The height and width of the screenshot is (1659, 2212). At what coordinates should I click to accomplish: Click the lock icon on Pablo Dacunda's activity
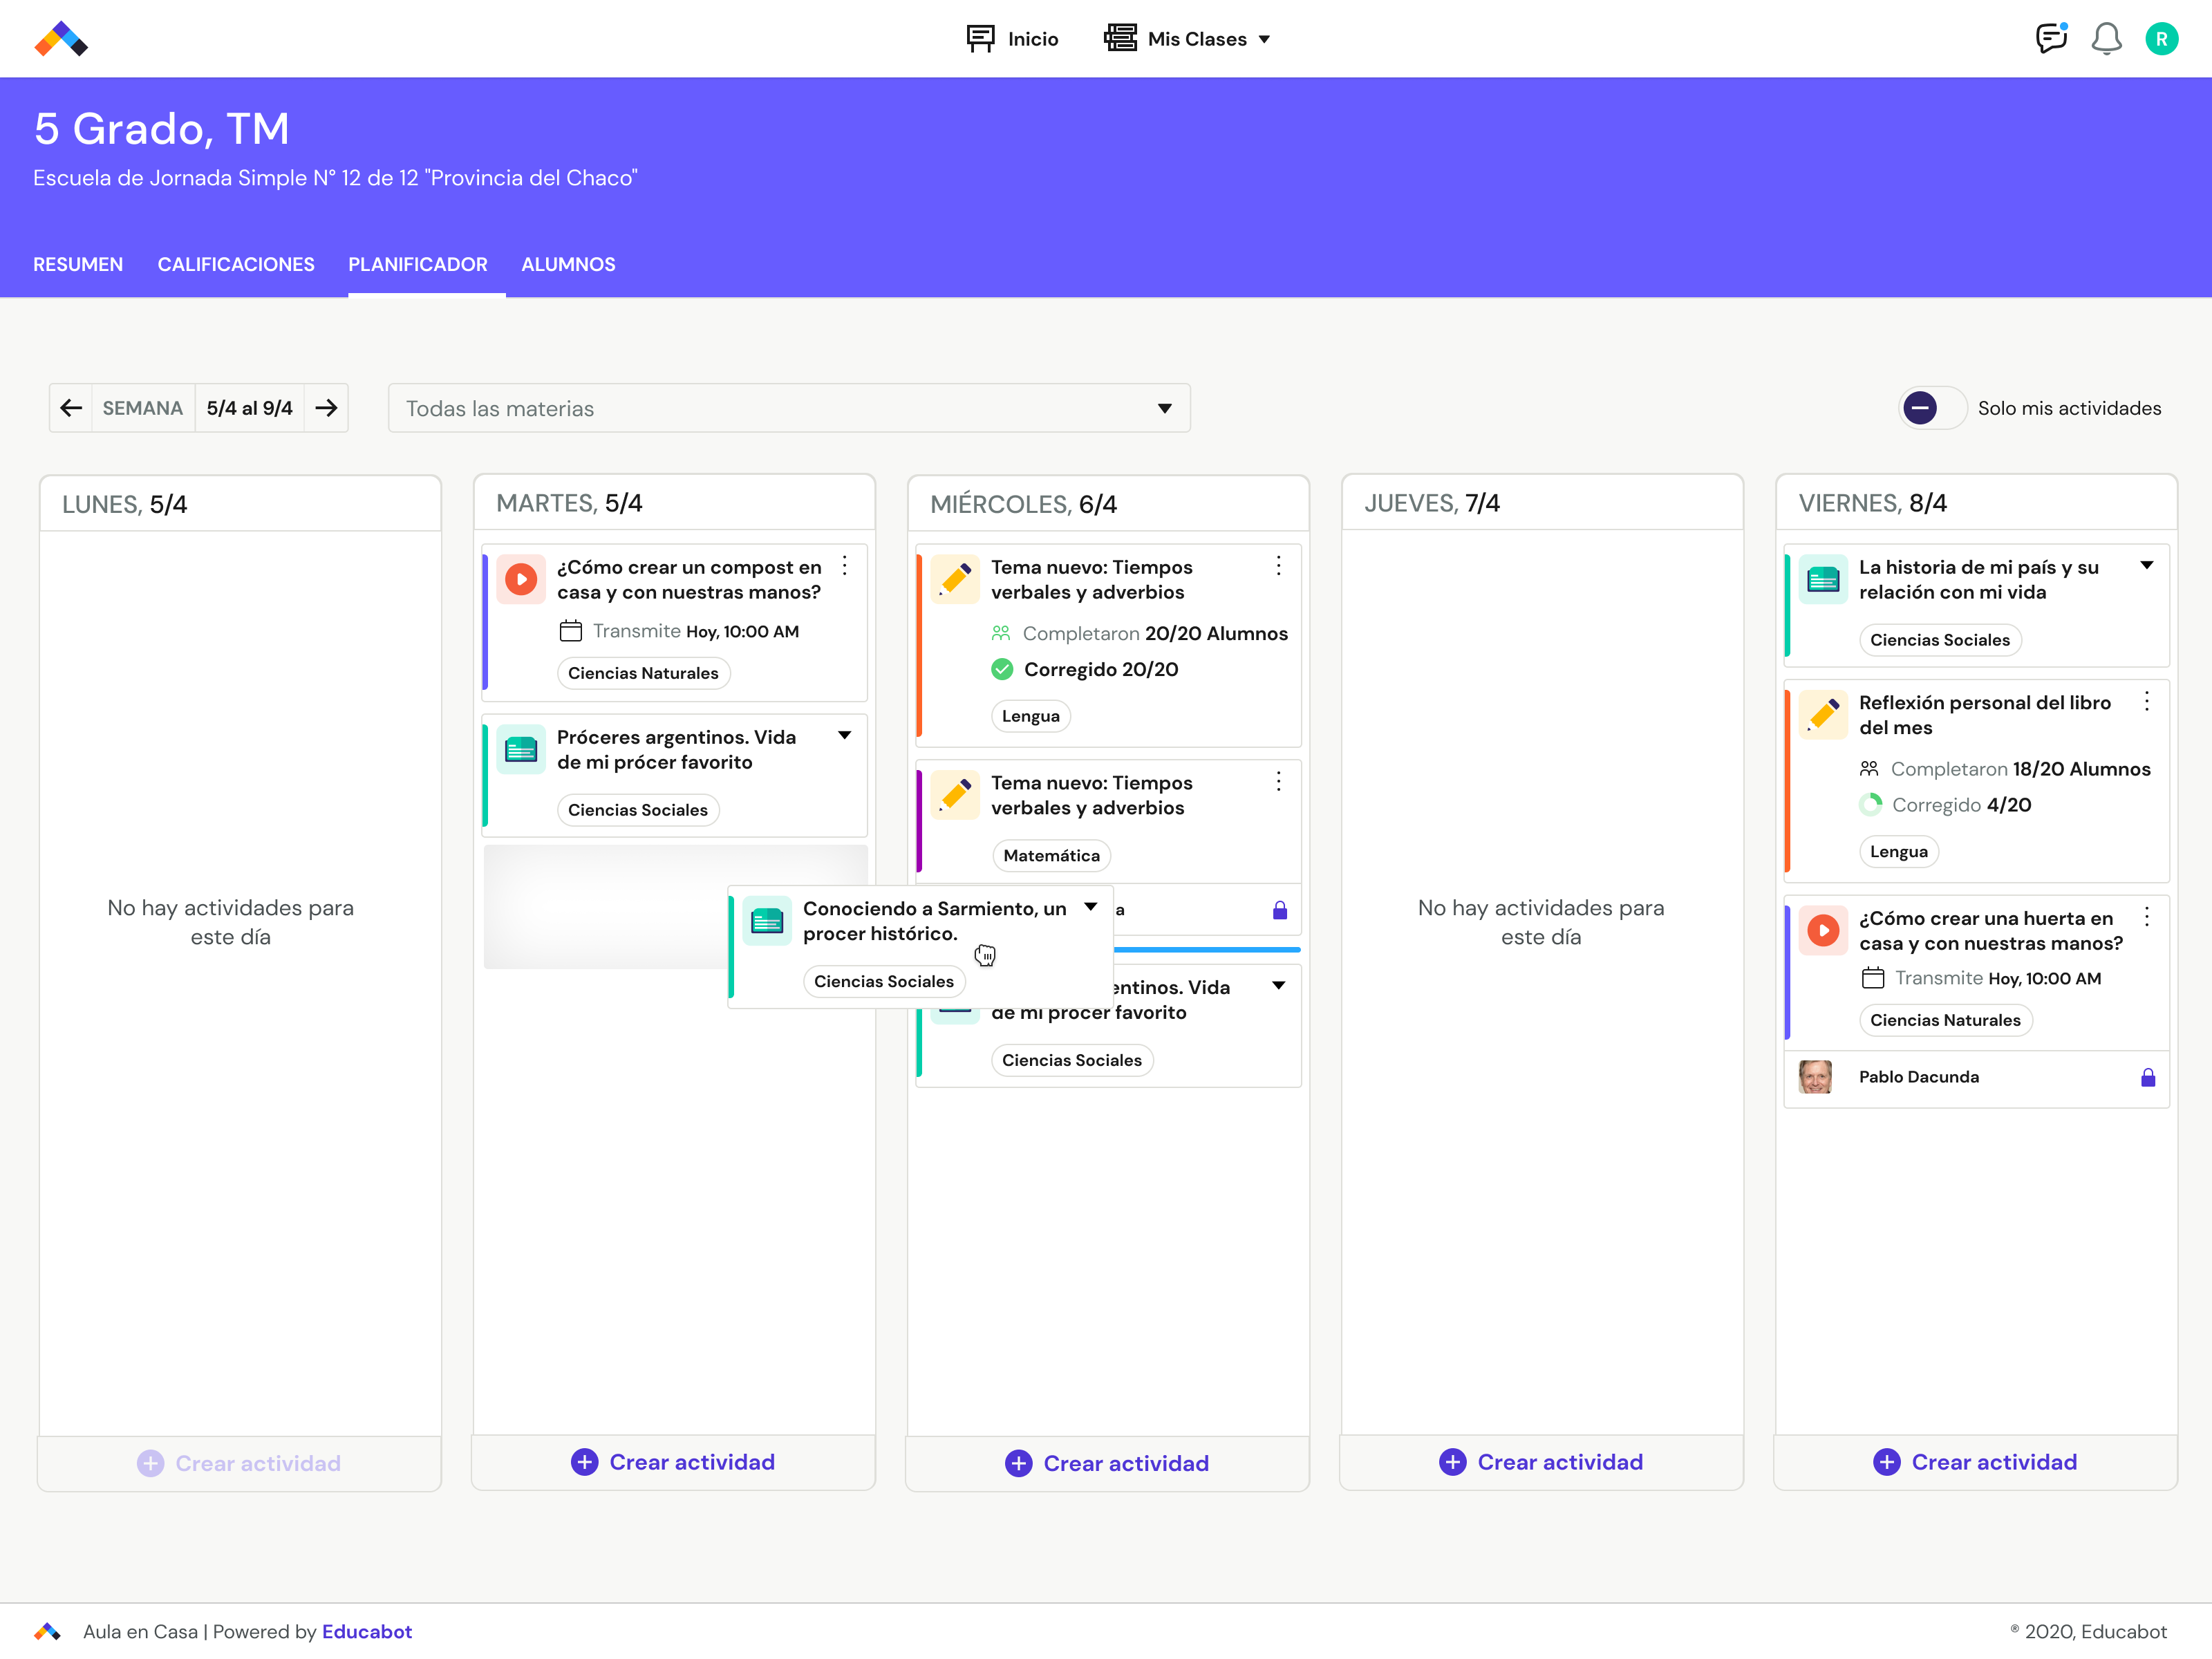2148,1077
